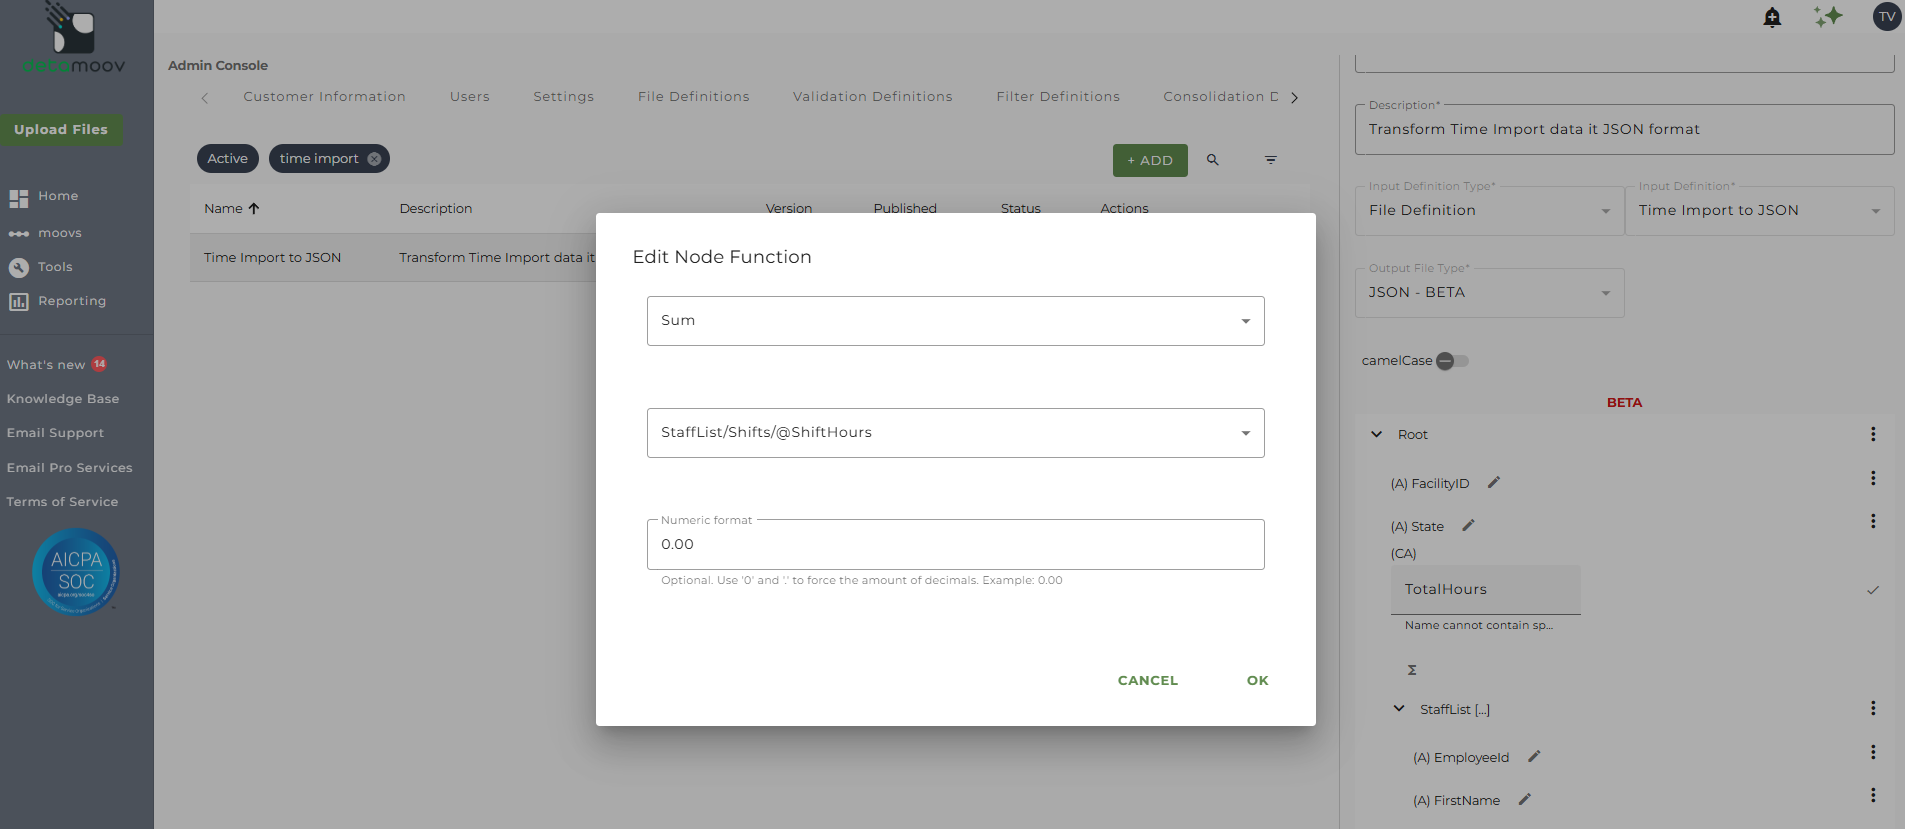The image size is (1905, 829).
Task: Open the StaffList/Shifts/@ShiftHours dropdown
Action: pos(955,433)
